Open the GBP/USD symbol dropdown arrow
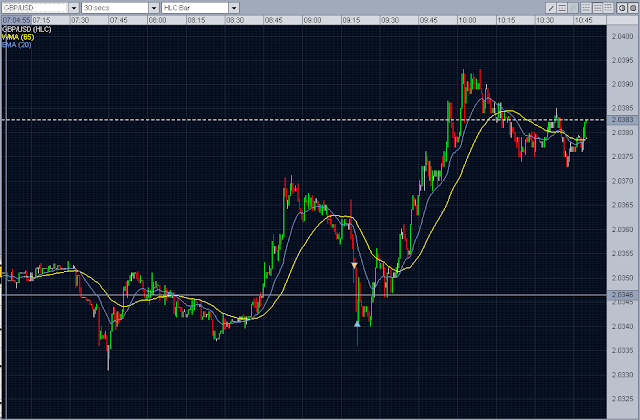This screenshot has width=640, height=420. 74,8
